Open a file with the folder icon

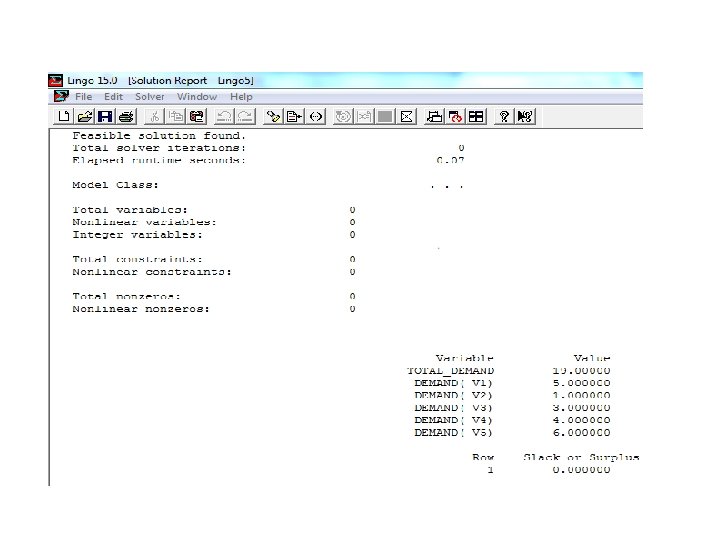[85, 117]
